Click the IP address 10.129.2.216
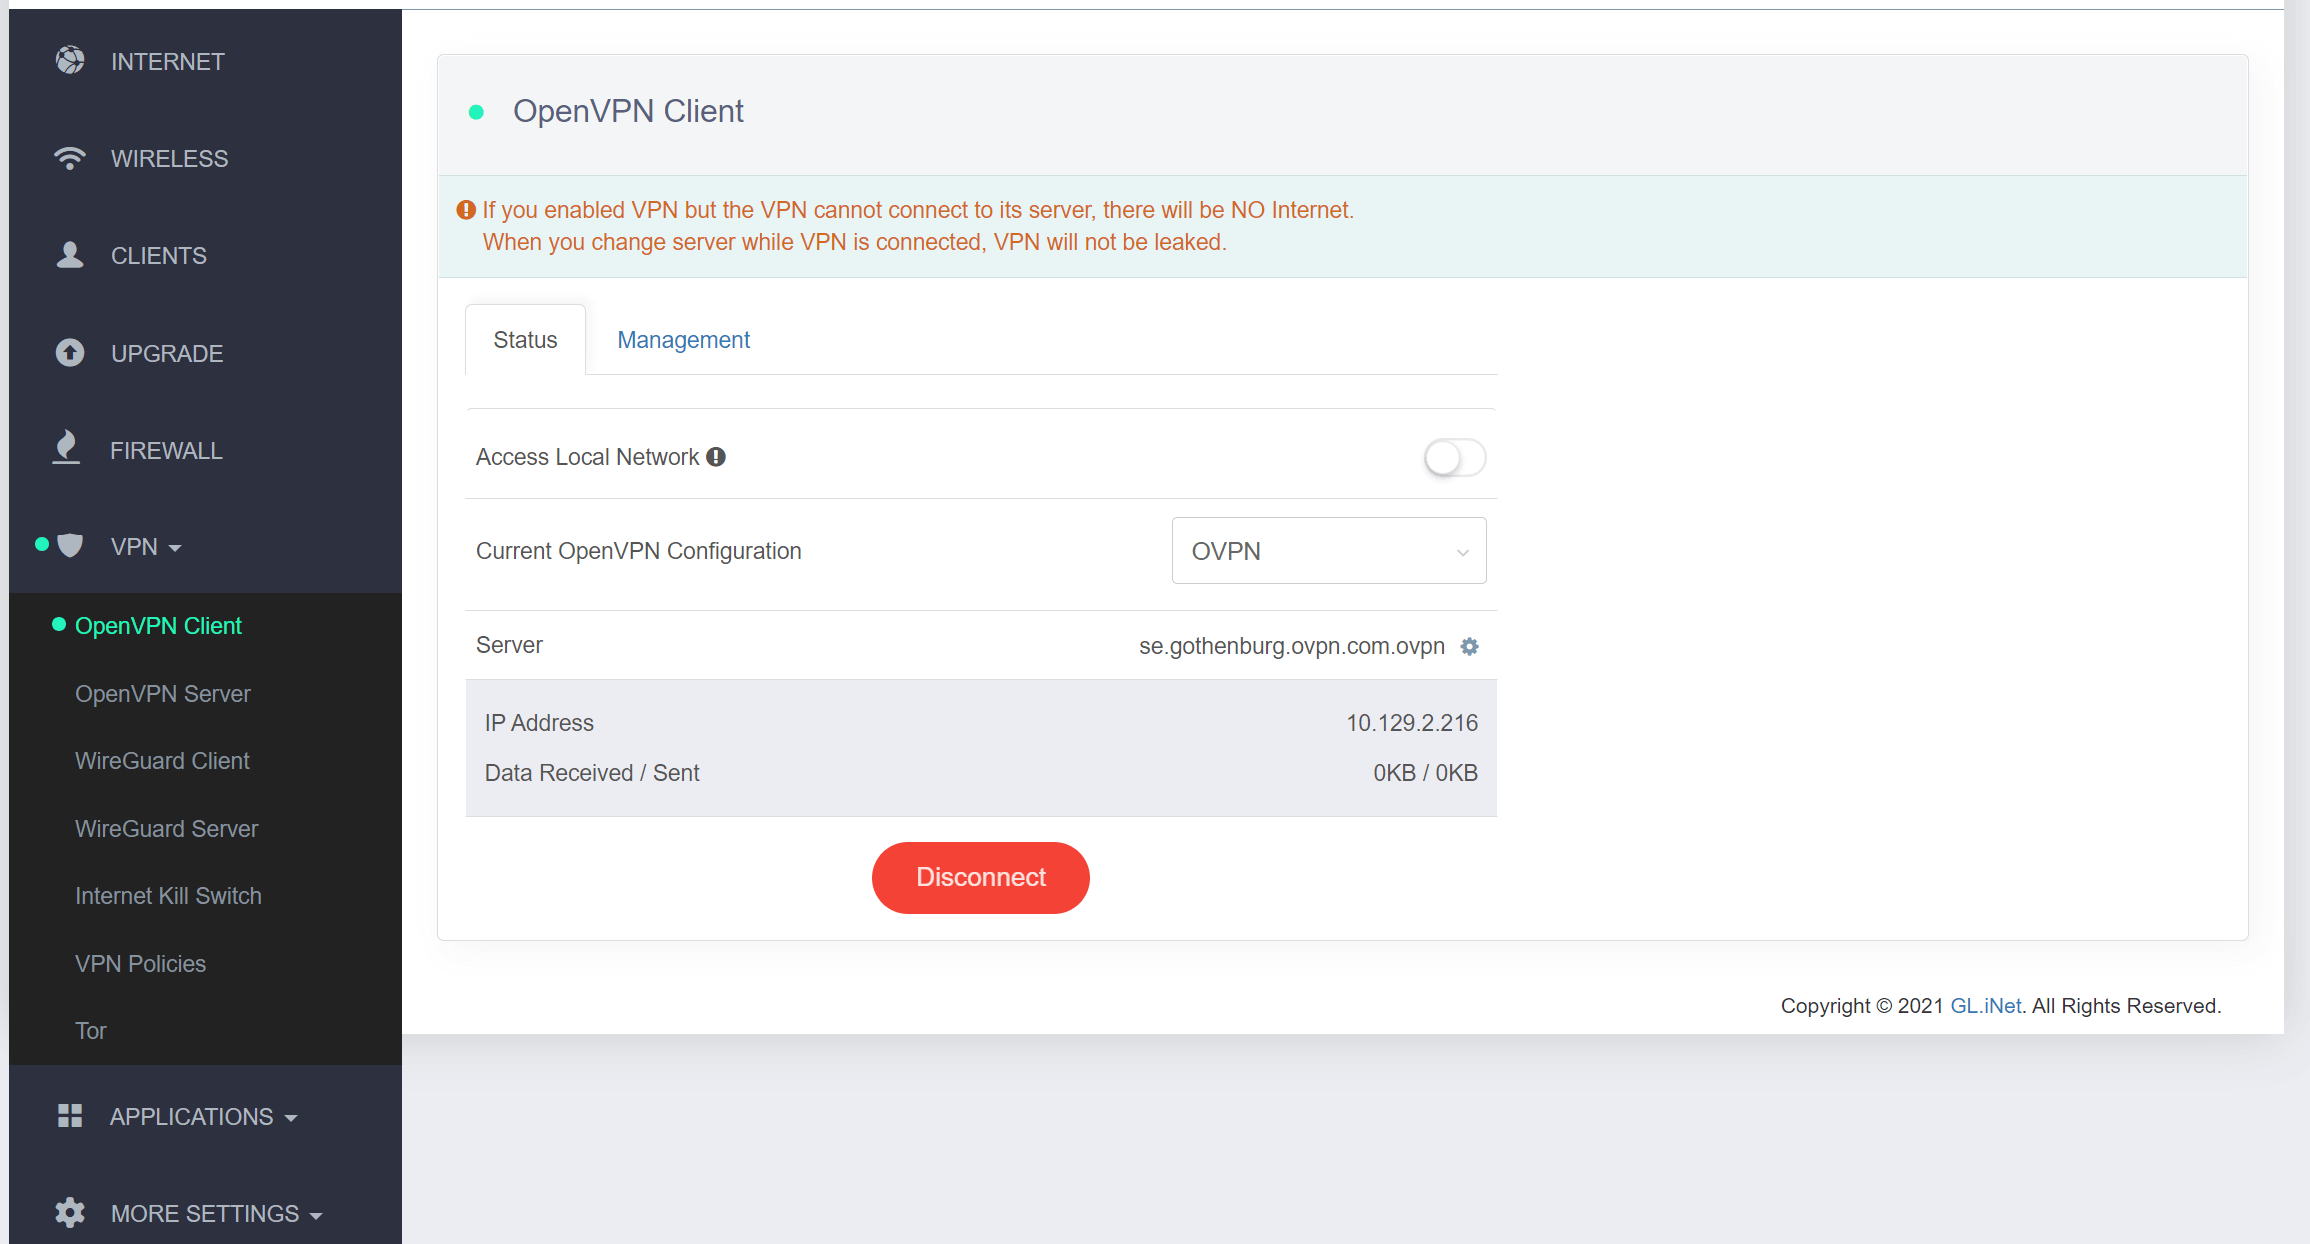The width and height of the screenshot is (2310, 1244). (x=1412, y=723)
